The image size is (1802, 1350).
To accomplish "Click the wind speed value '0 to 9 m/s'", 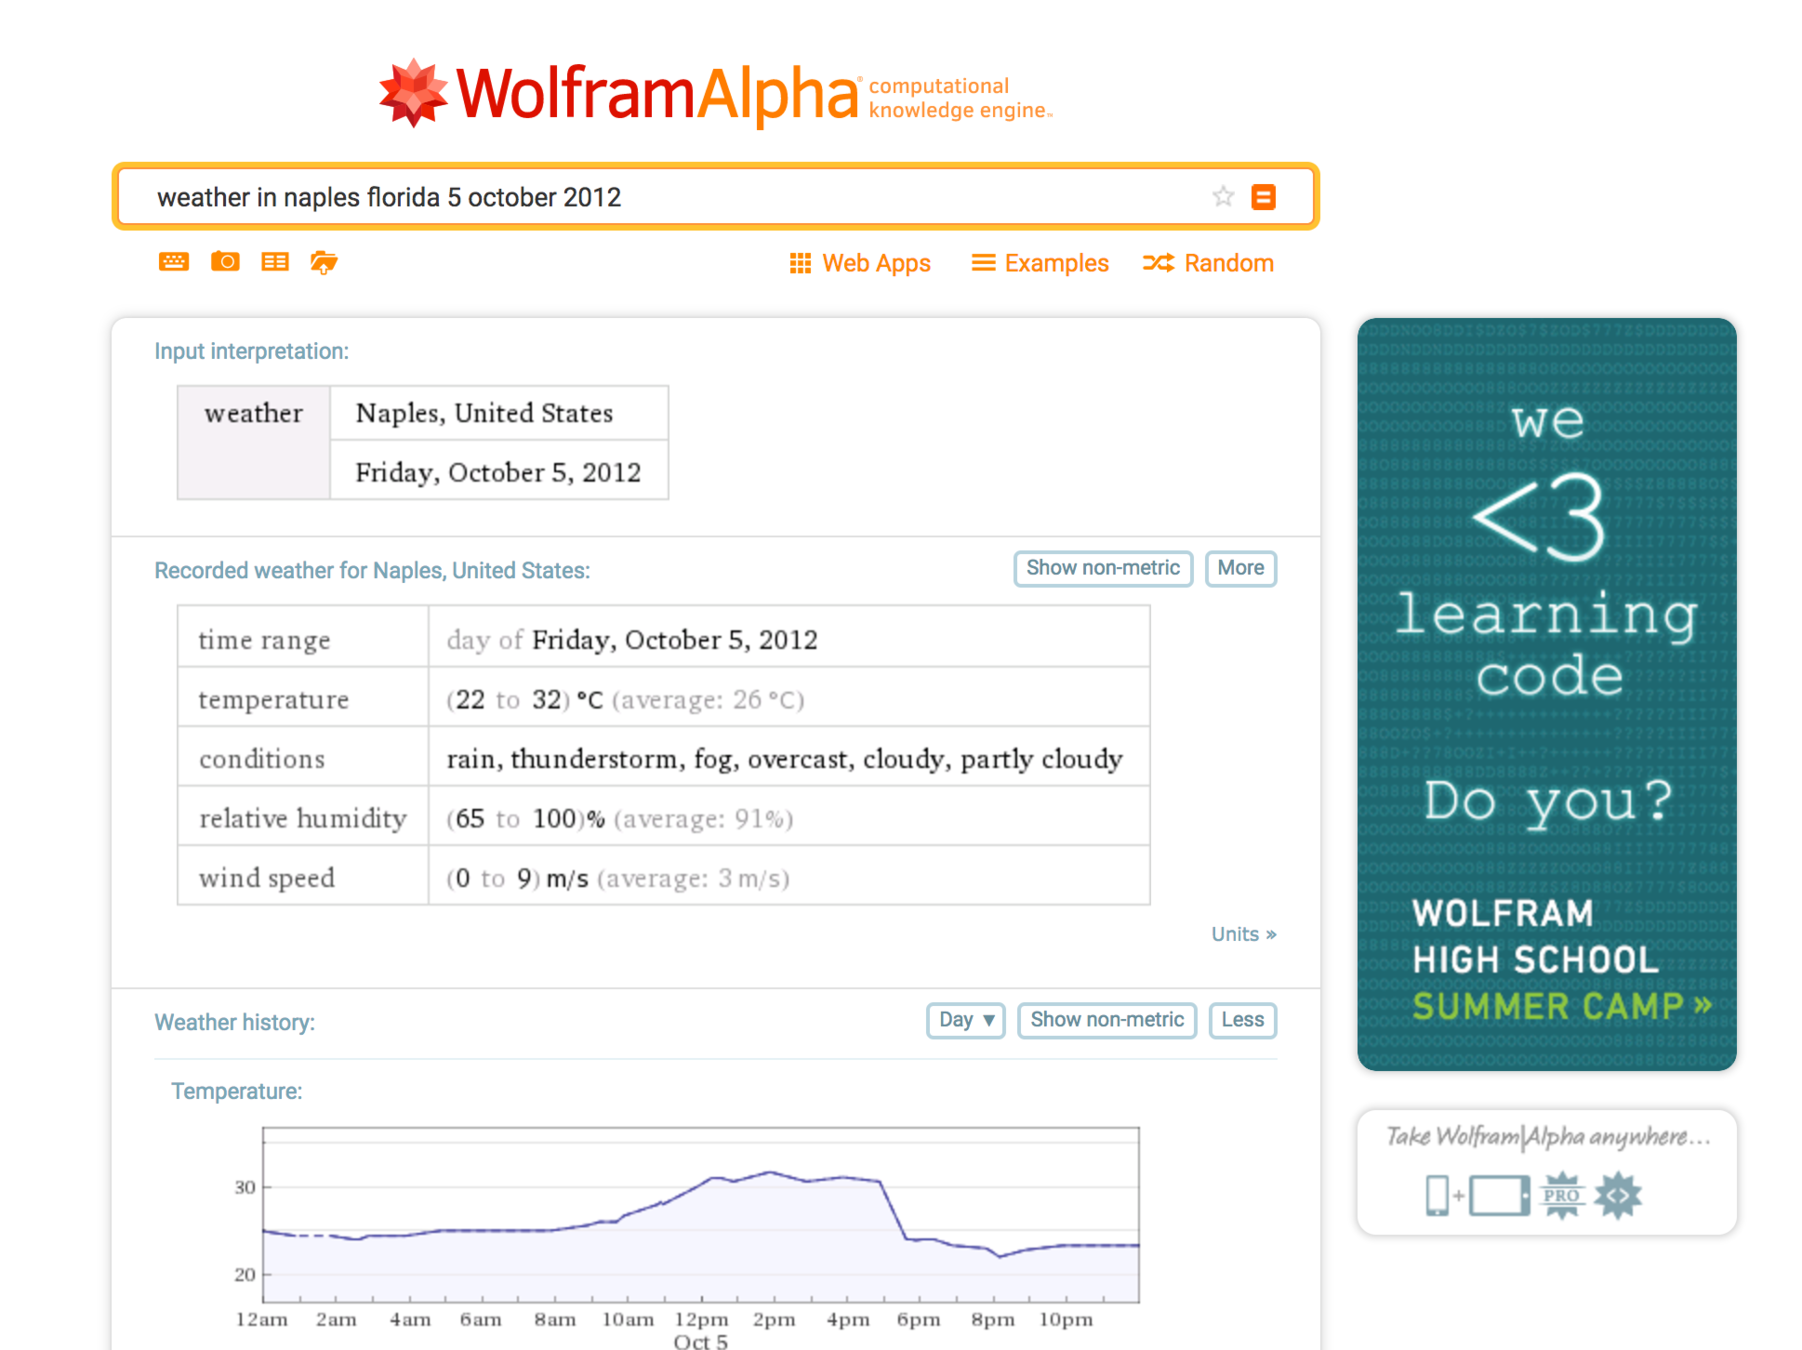I will 517,878.
